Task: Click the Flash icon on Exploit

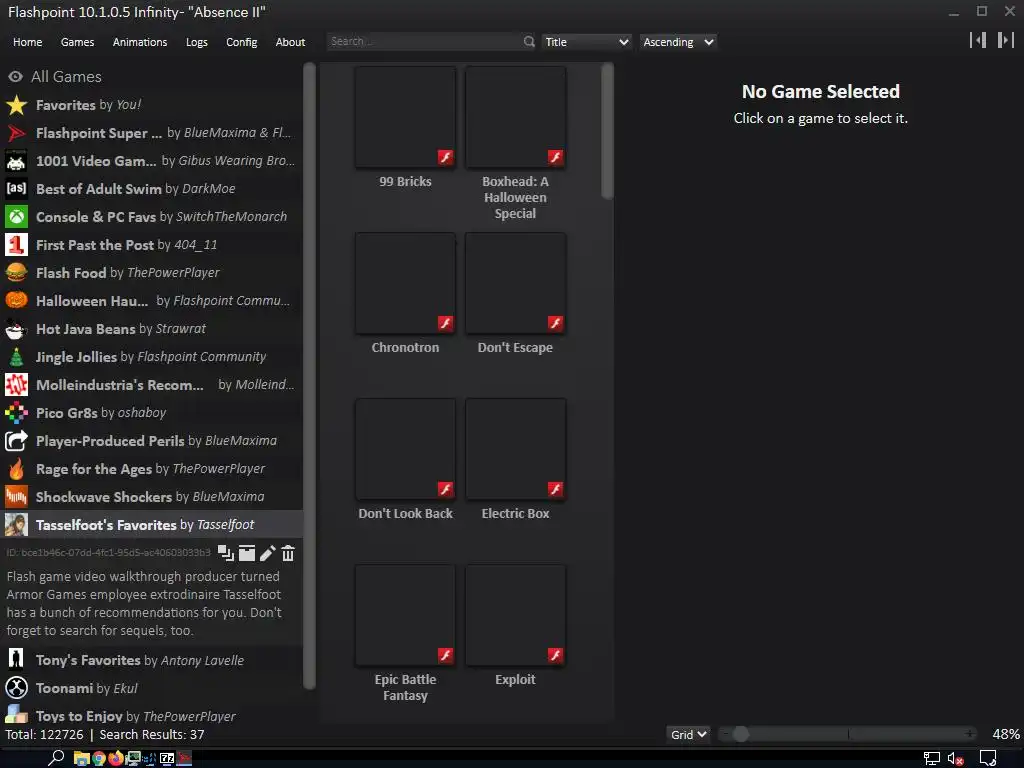Action: tap(555, 655)
